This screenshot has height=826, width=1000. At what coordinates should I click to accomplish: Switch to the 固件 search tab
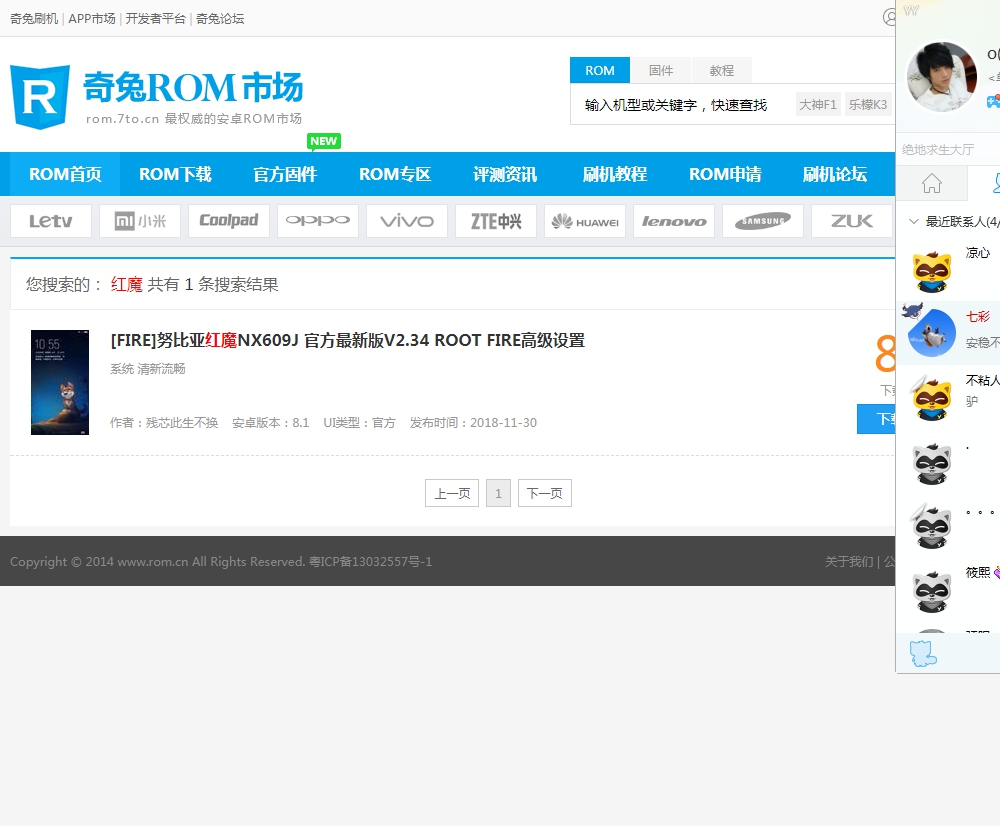(661, 70)
